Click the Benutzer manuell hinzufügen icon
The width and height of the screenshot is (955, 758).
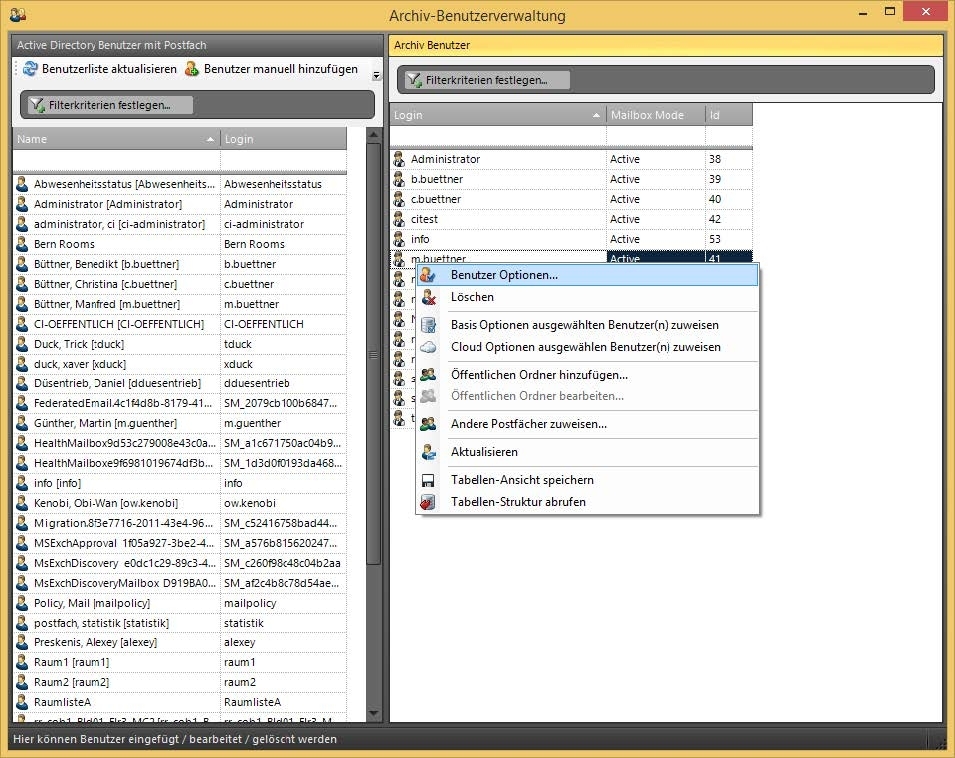point(192,69)
